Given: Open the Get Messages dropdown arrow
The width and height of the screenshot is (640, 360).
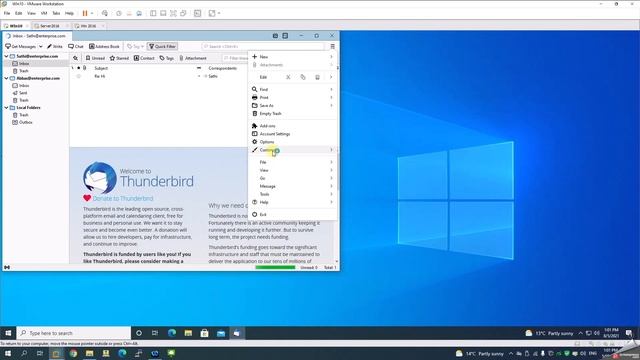Looking at the screenshot, I should 40,47.
